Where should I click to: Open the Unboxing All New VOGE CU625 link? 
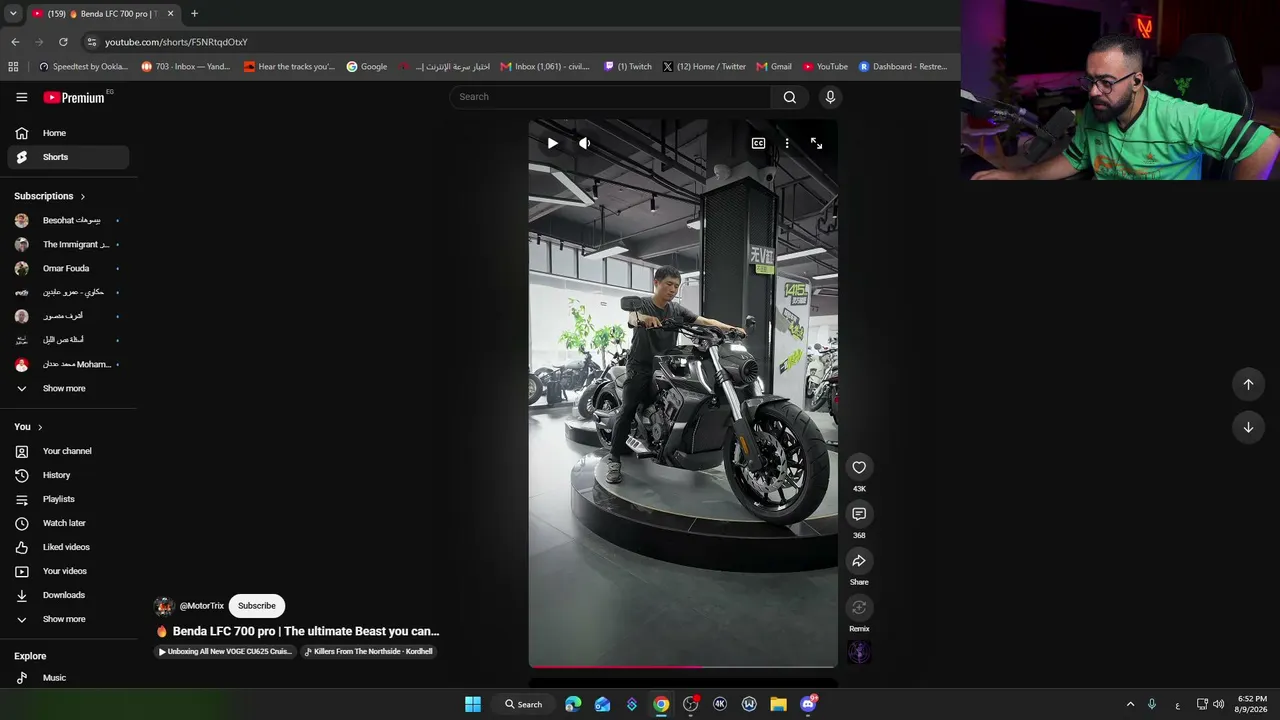click(225, 651)
